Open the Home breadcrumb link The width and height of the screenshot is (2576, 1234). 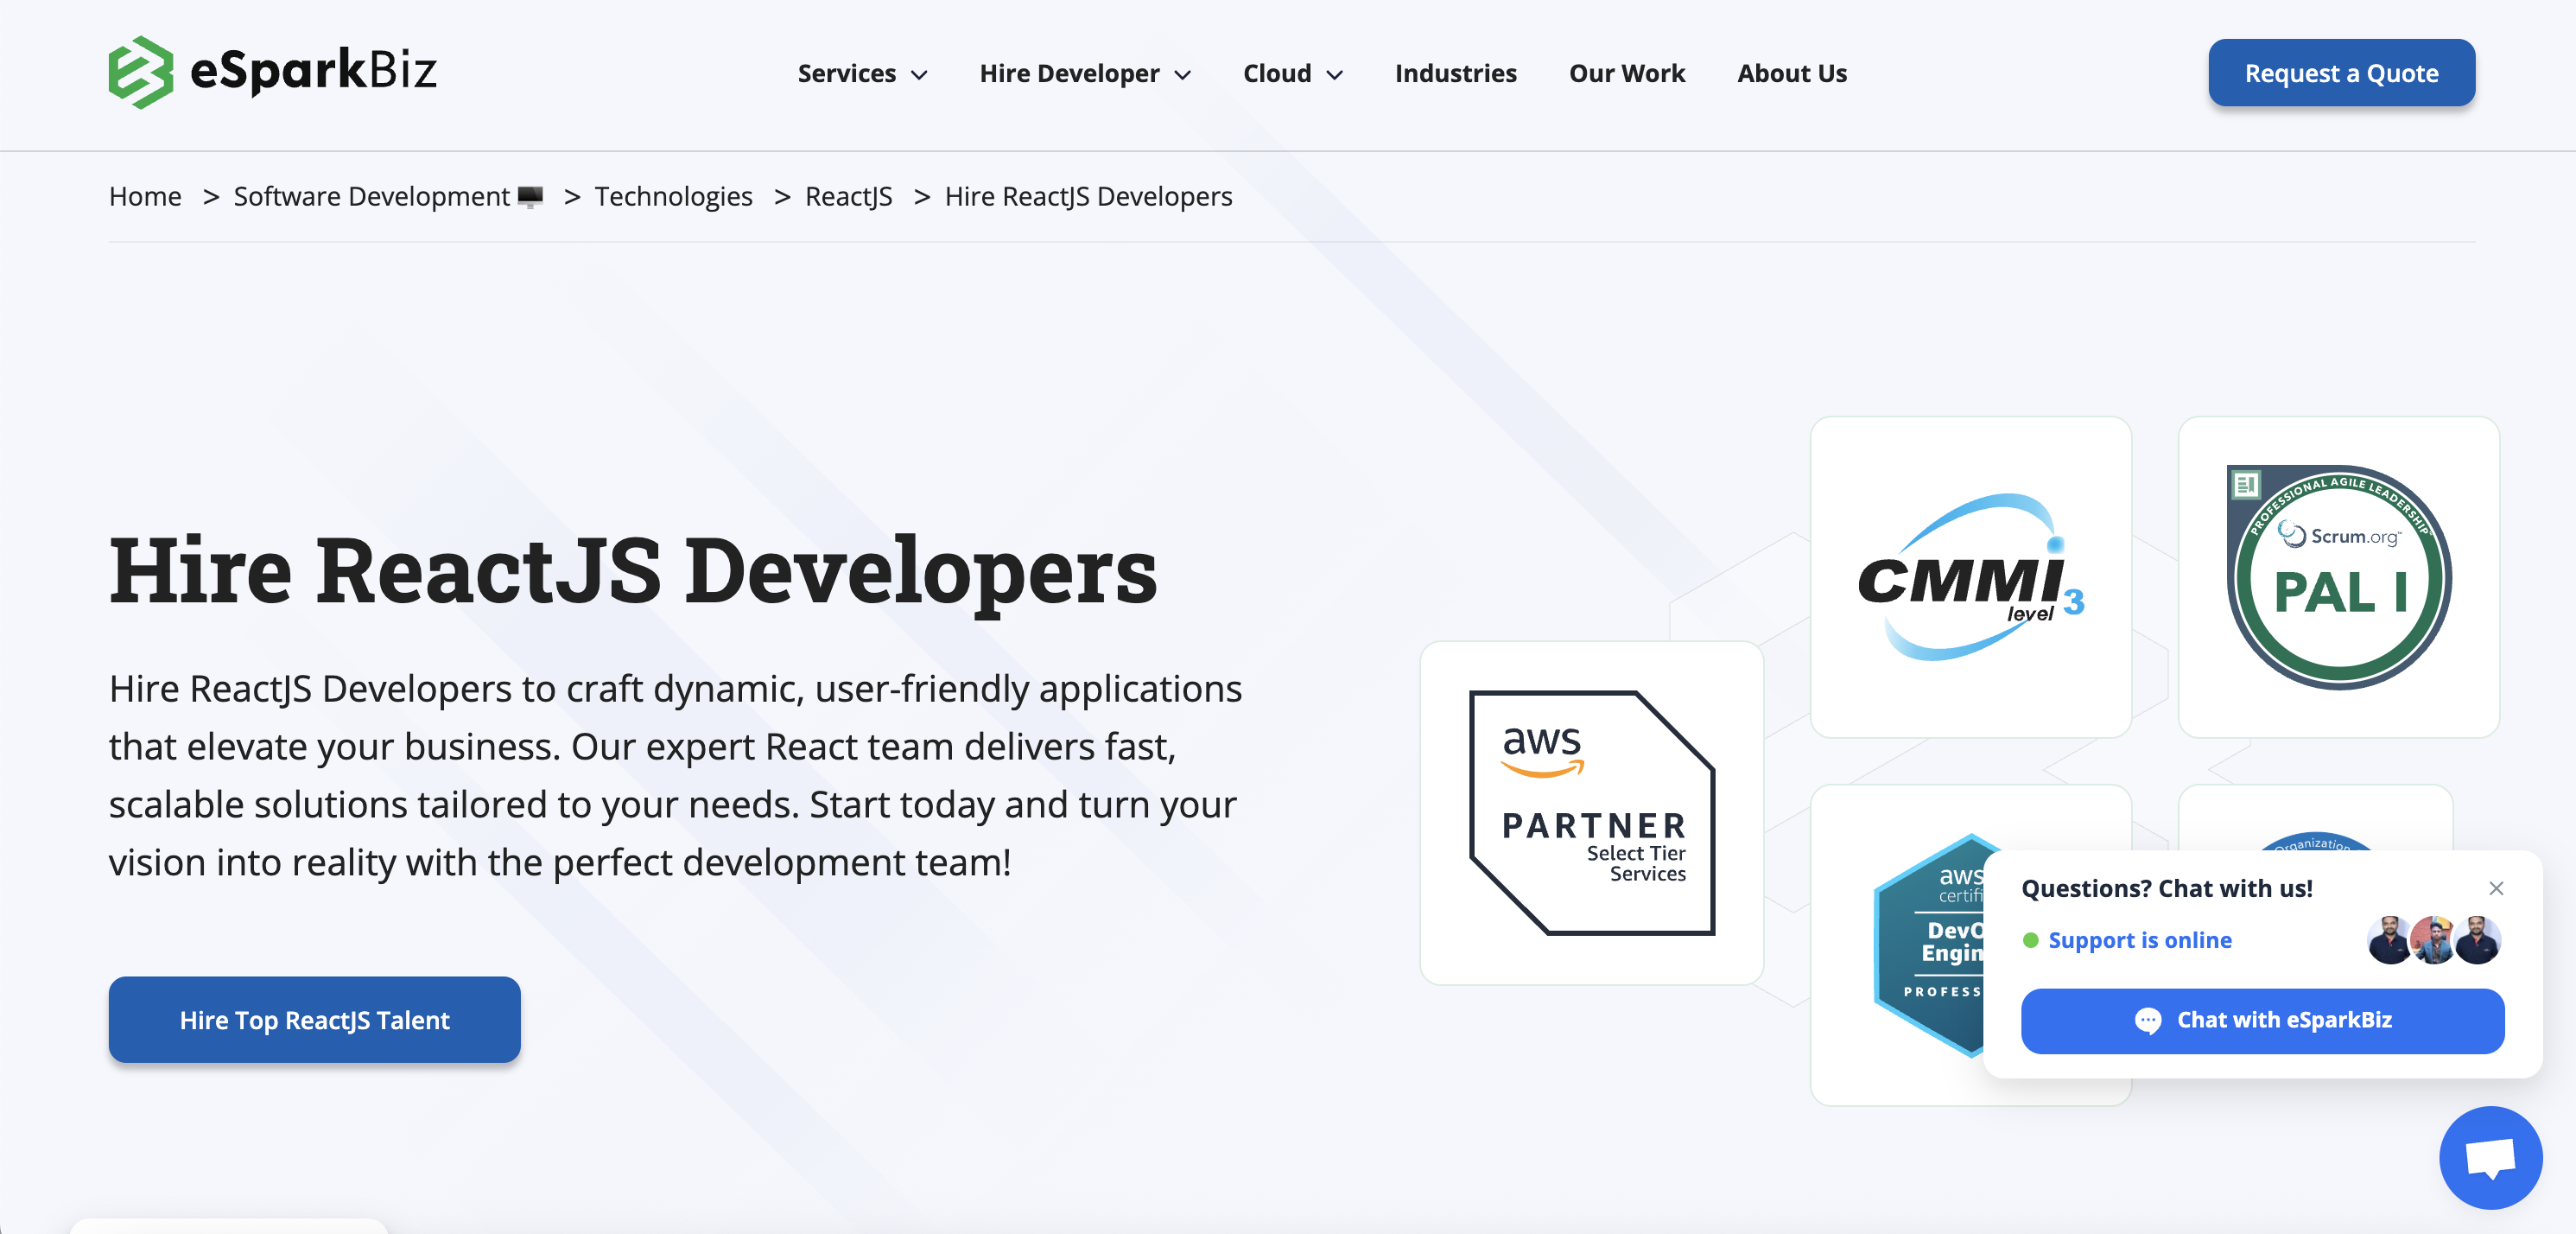[x=145, y=196]
